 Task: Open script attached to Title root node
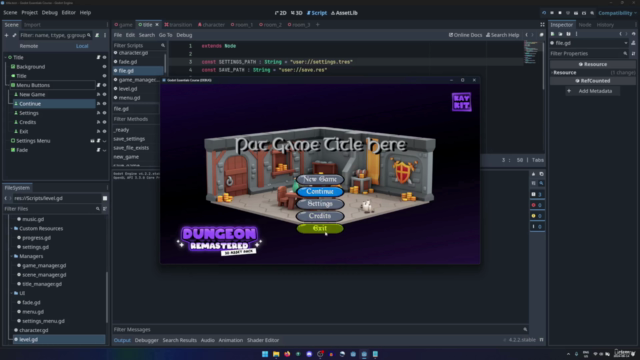click(x=98, y=58)
